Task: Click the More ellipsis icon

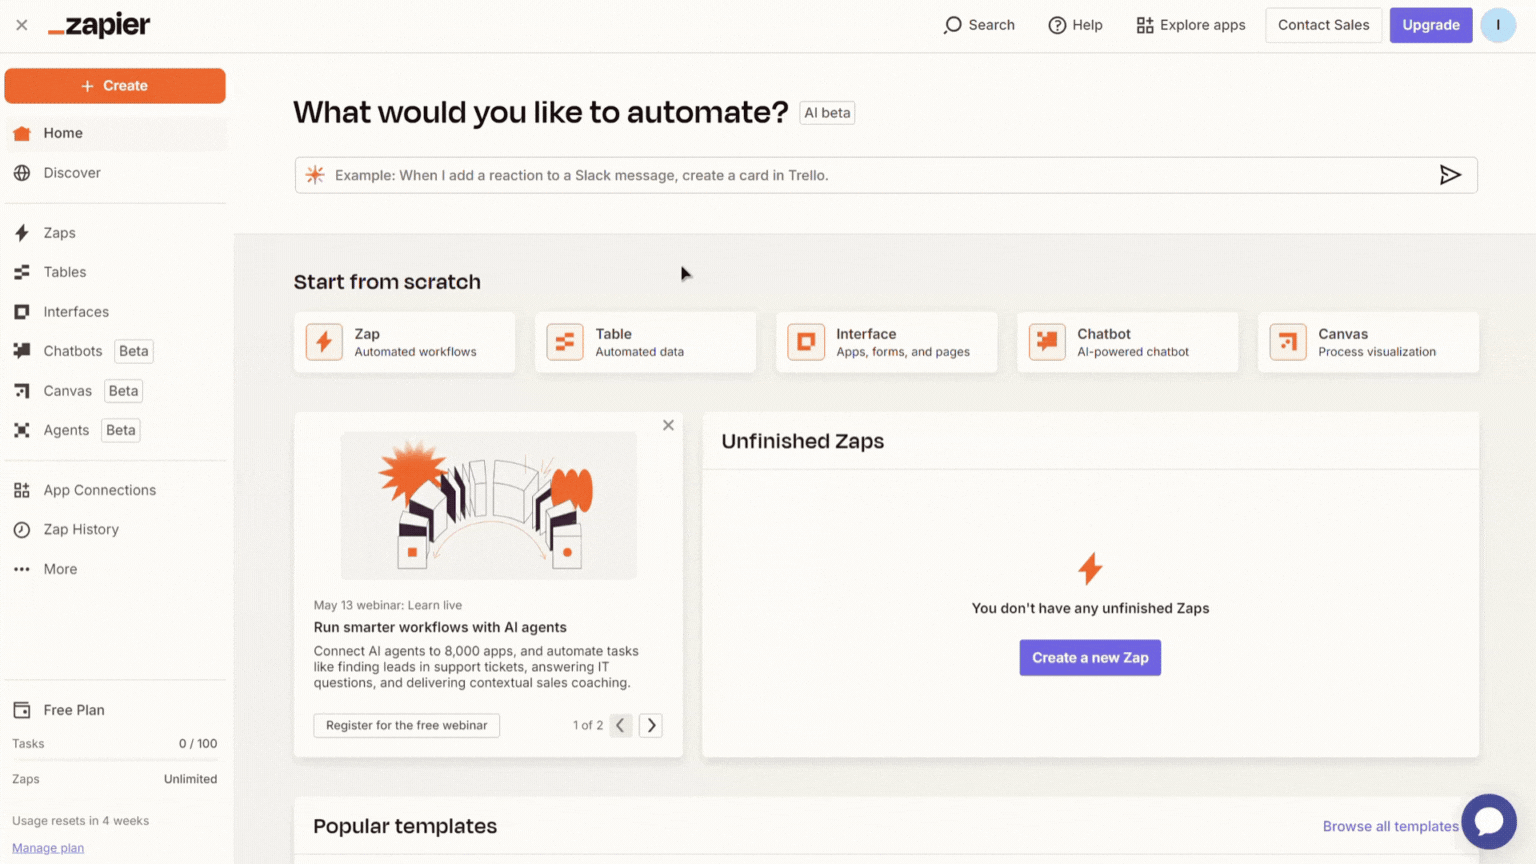Action: point(22,569)
